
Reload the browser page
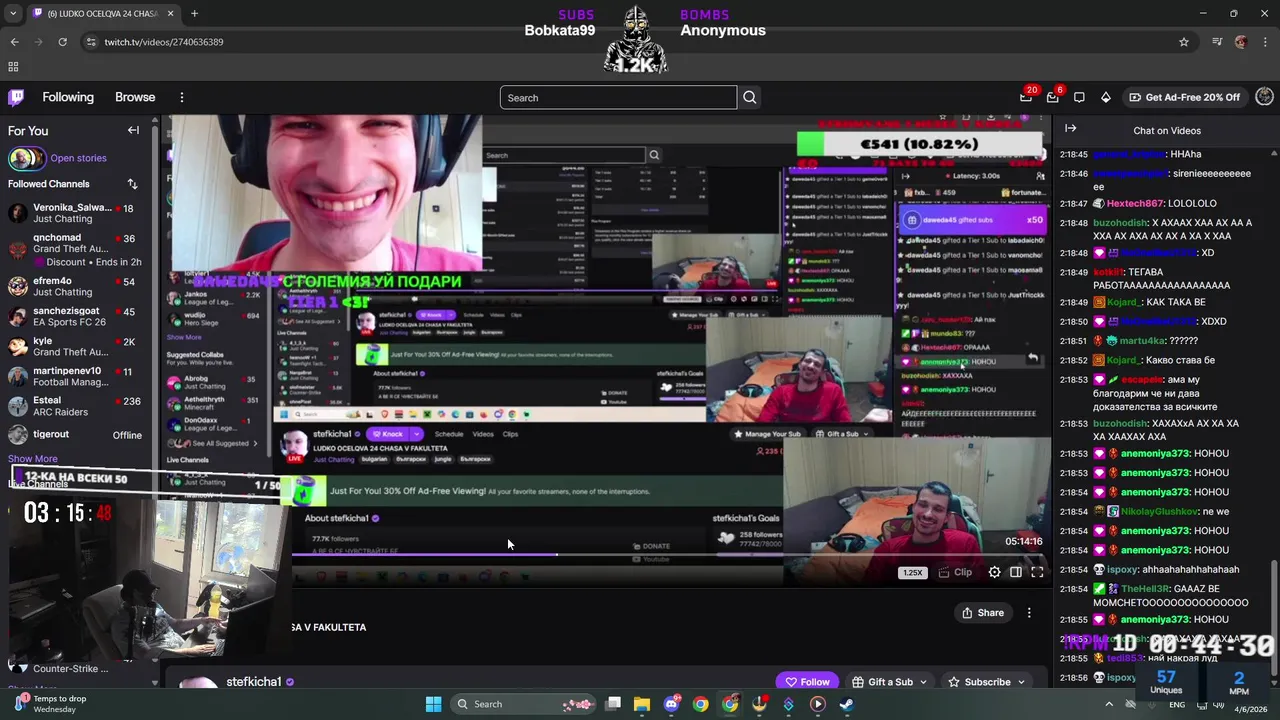tap(62, 42)
